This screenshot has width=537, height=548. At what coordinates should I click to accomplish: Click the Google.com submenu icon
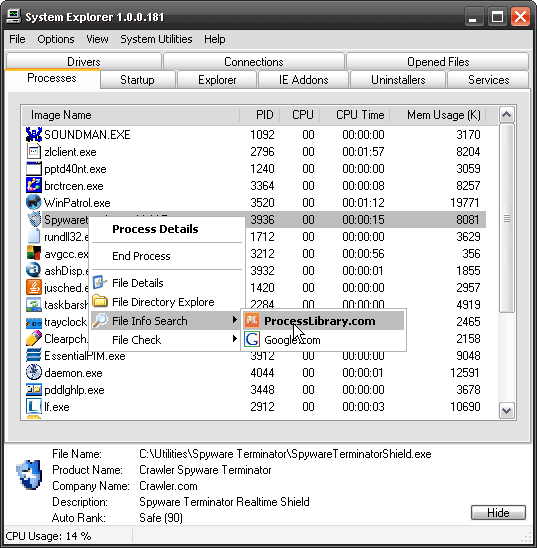pyautogui.click(x=252, y=339)
